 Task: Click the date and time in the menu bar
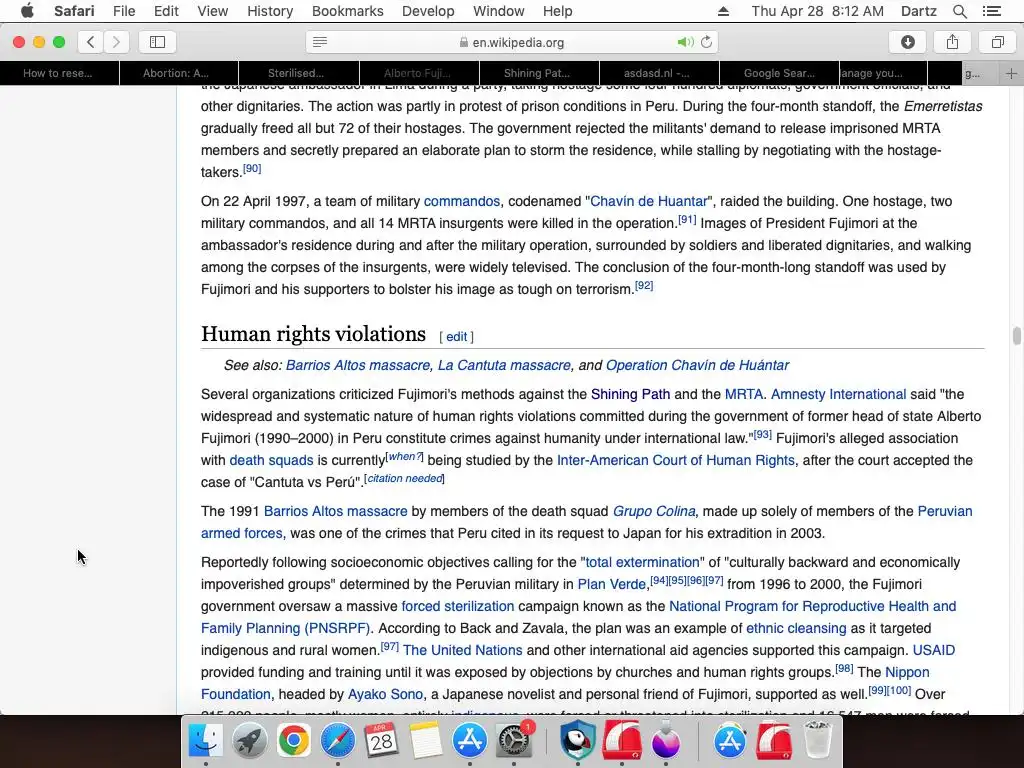coord(817,11)
